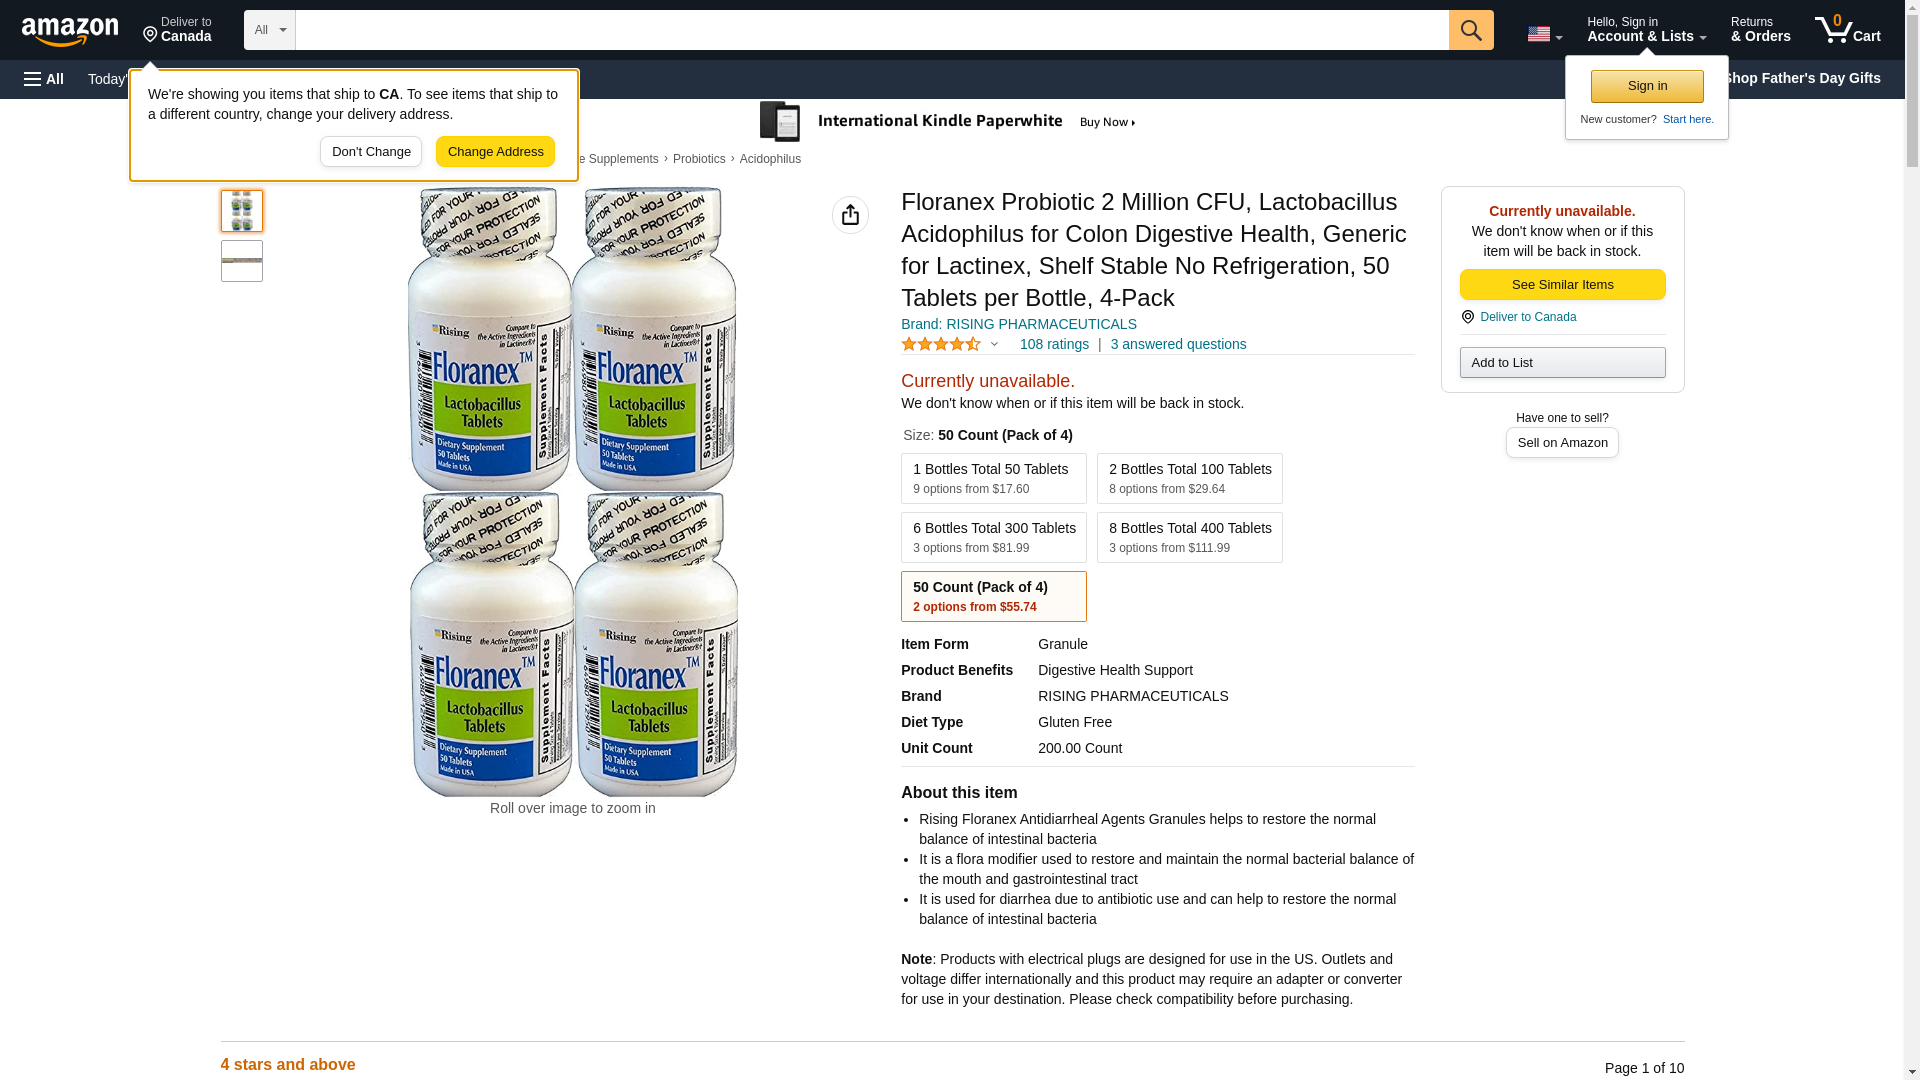
Task: Select the second product thumbnail
Action: [x=242, y=261]
